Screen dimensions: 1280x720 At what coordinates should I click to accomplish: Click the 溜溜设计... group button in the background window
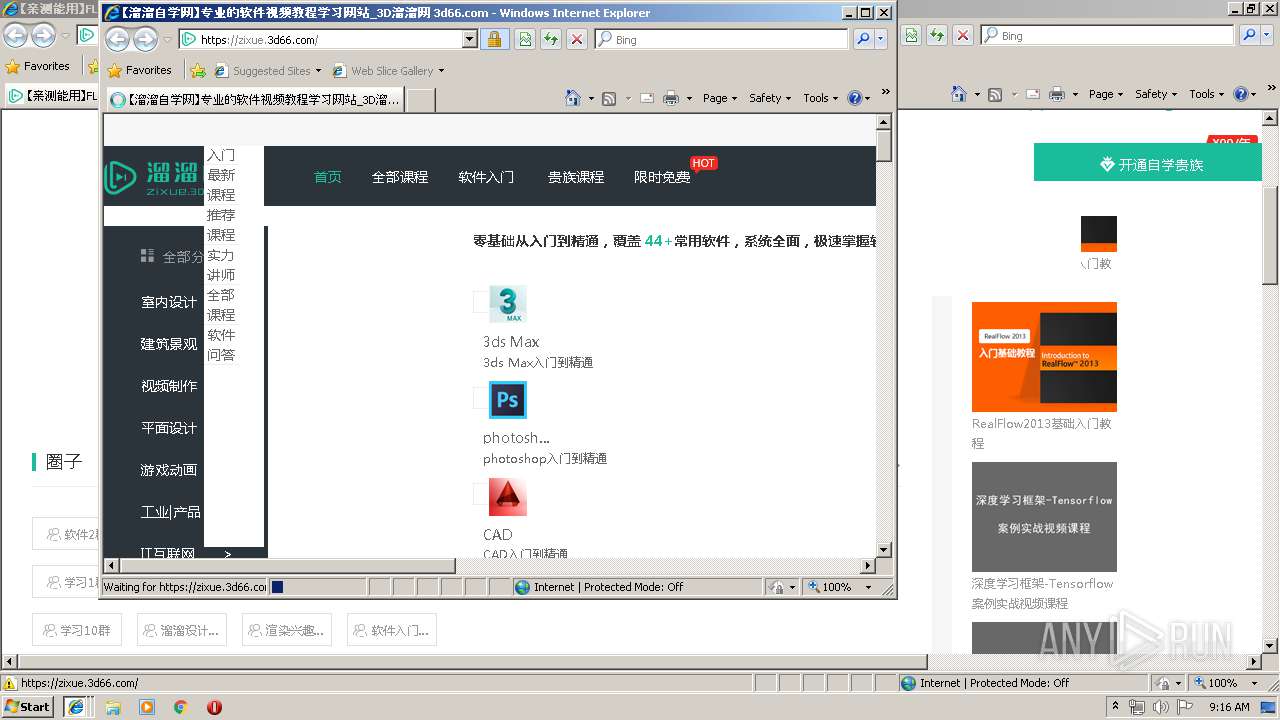click(x=182, y=631)
